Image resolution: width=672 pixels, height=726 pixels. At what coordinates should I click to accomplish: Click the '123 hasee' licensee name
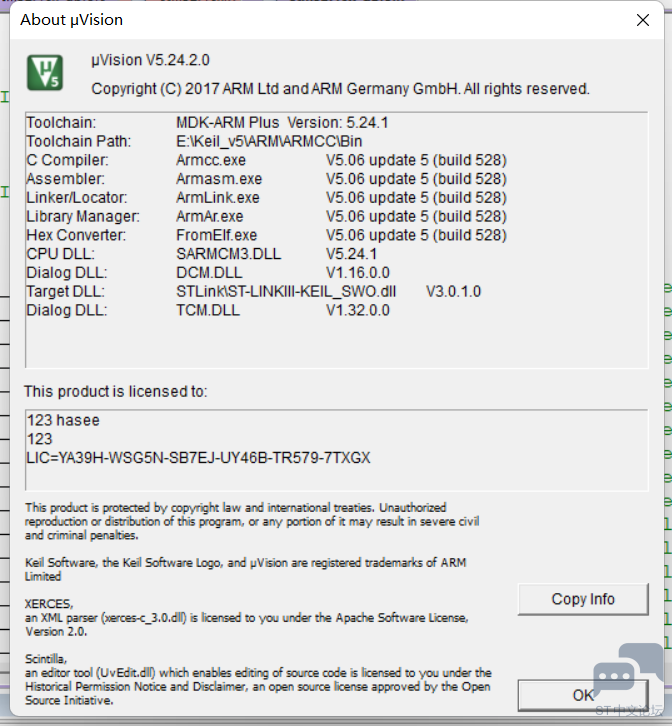click(63, 420)
